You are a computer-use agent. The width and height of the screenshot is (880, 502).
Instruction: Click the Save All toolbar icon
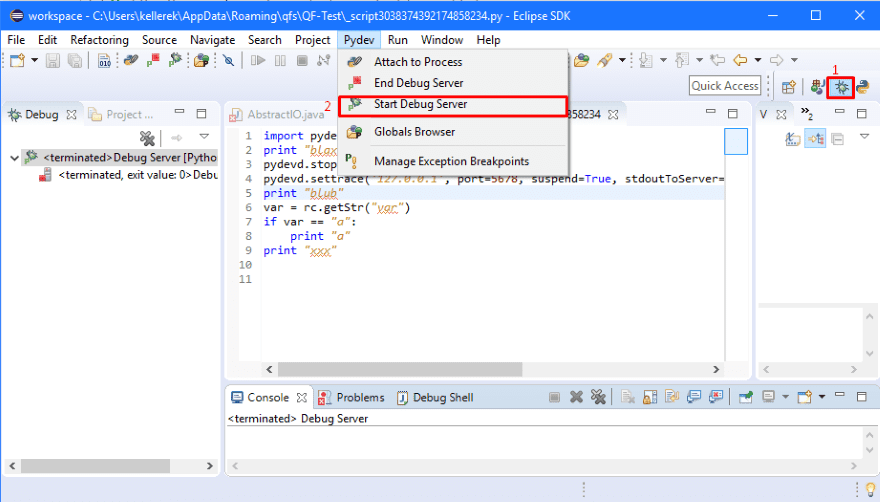click(x=75, y=60)
